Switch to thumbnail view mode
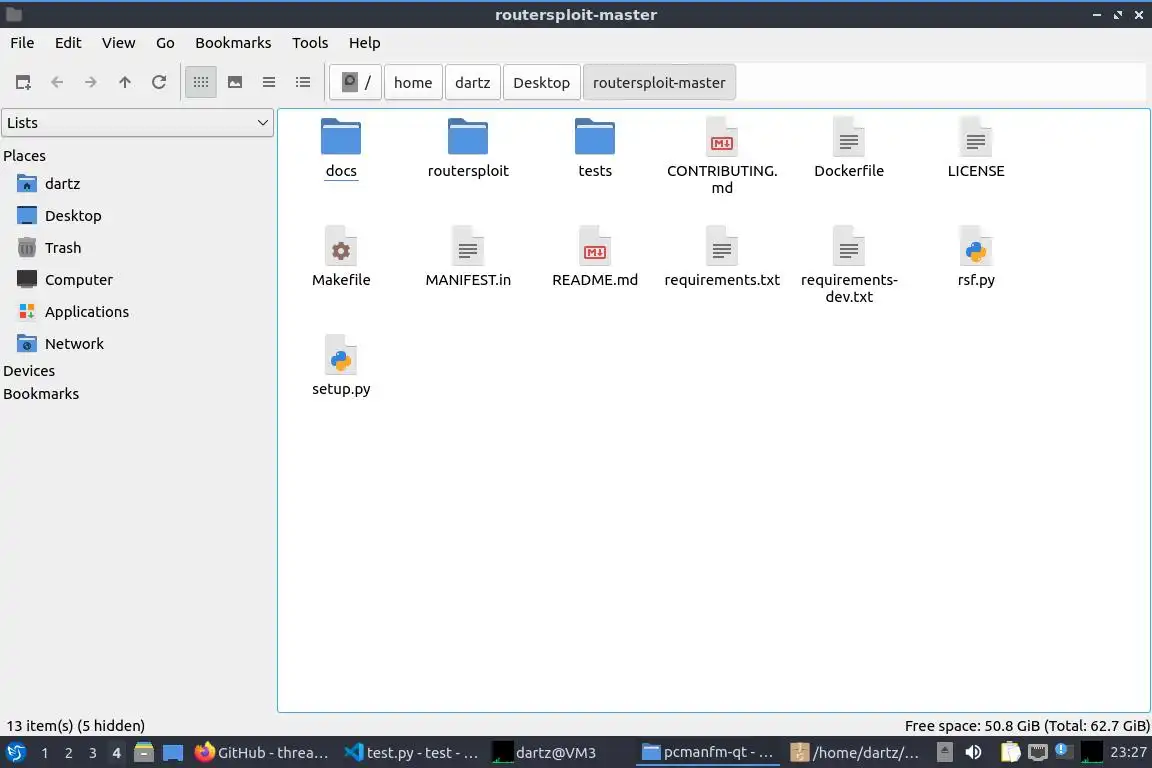Screen dimensions: 1152x768 pyautogui.click(x=235, y=82)
